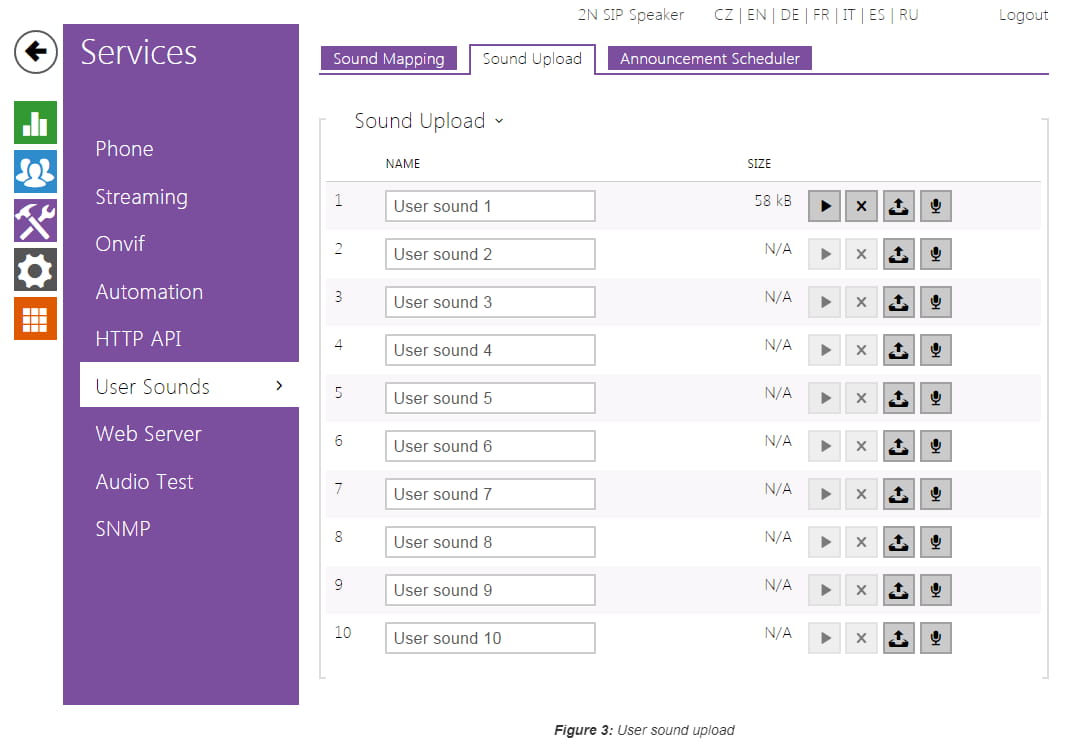The width and height of the screenshot is (1077, 748).
Task: Record User sound 5 with microphone
Action: [x=936, y=398]
